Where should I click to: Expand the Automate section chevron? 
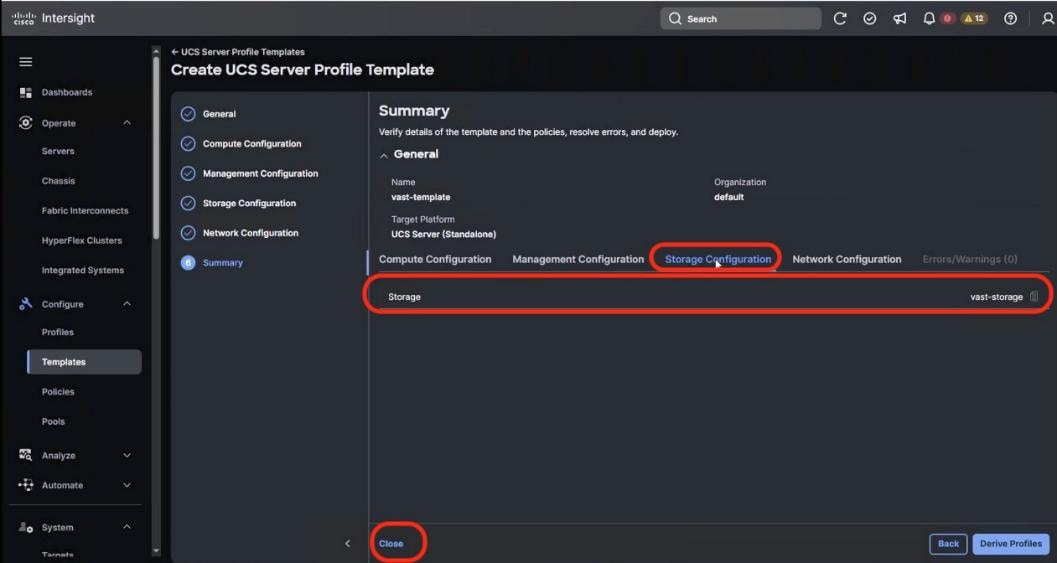click(127, 485)
